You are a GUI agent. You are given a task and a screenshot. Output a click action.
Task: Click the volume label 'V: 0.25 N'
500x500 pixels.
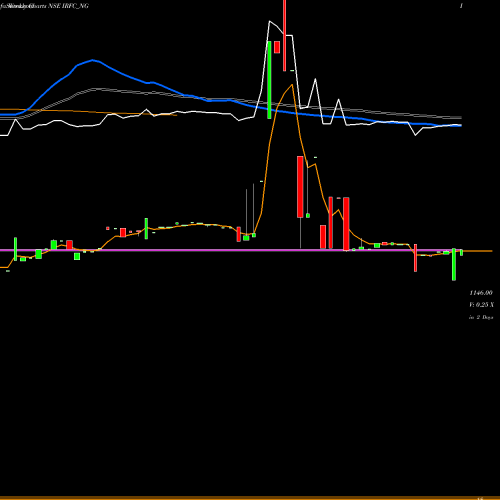click(x=481, y=305)
